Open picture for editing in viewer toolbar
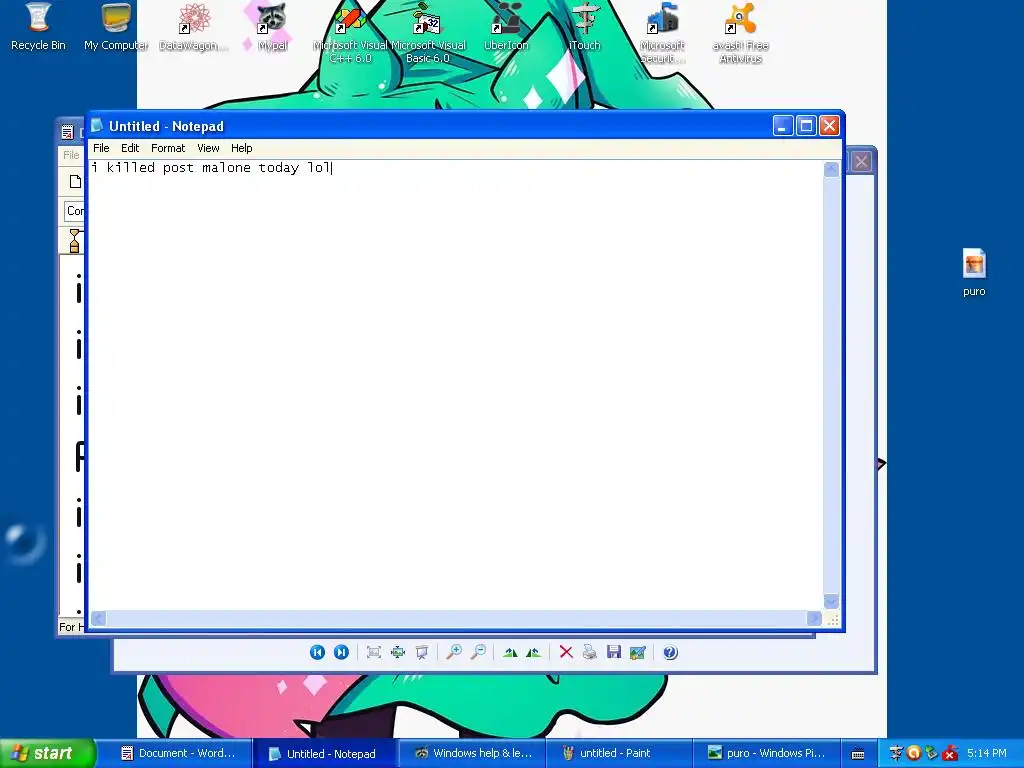Screen dimensions: 1024x768 pos(637,652)
